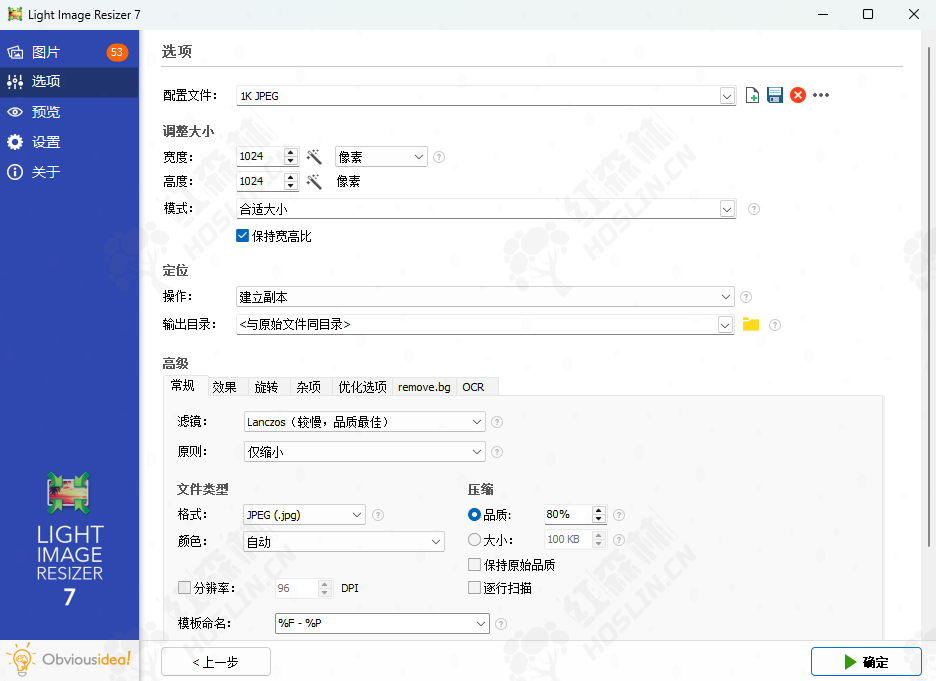The width and height of the screenshot is (936, 681).
Task: Click the 确定 button
Action: click(866, 662)
